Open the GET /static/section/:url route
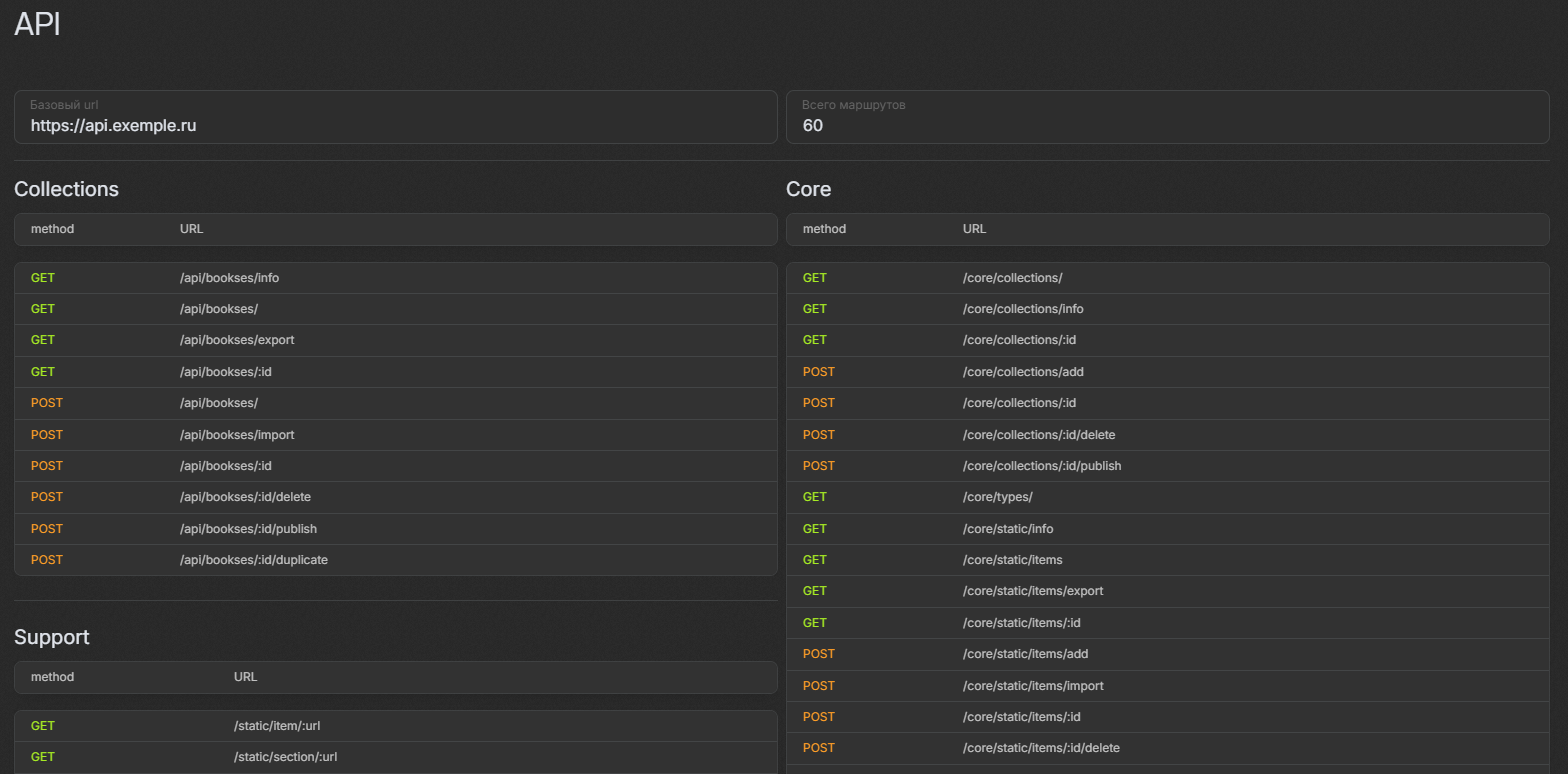 (395, 757)
